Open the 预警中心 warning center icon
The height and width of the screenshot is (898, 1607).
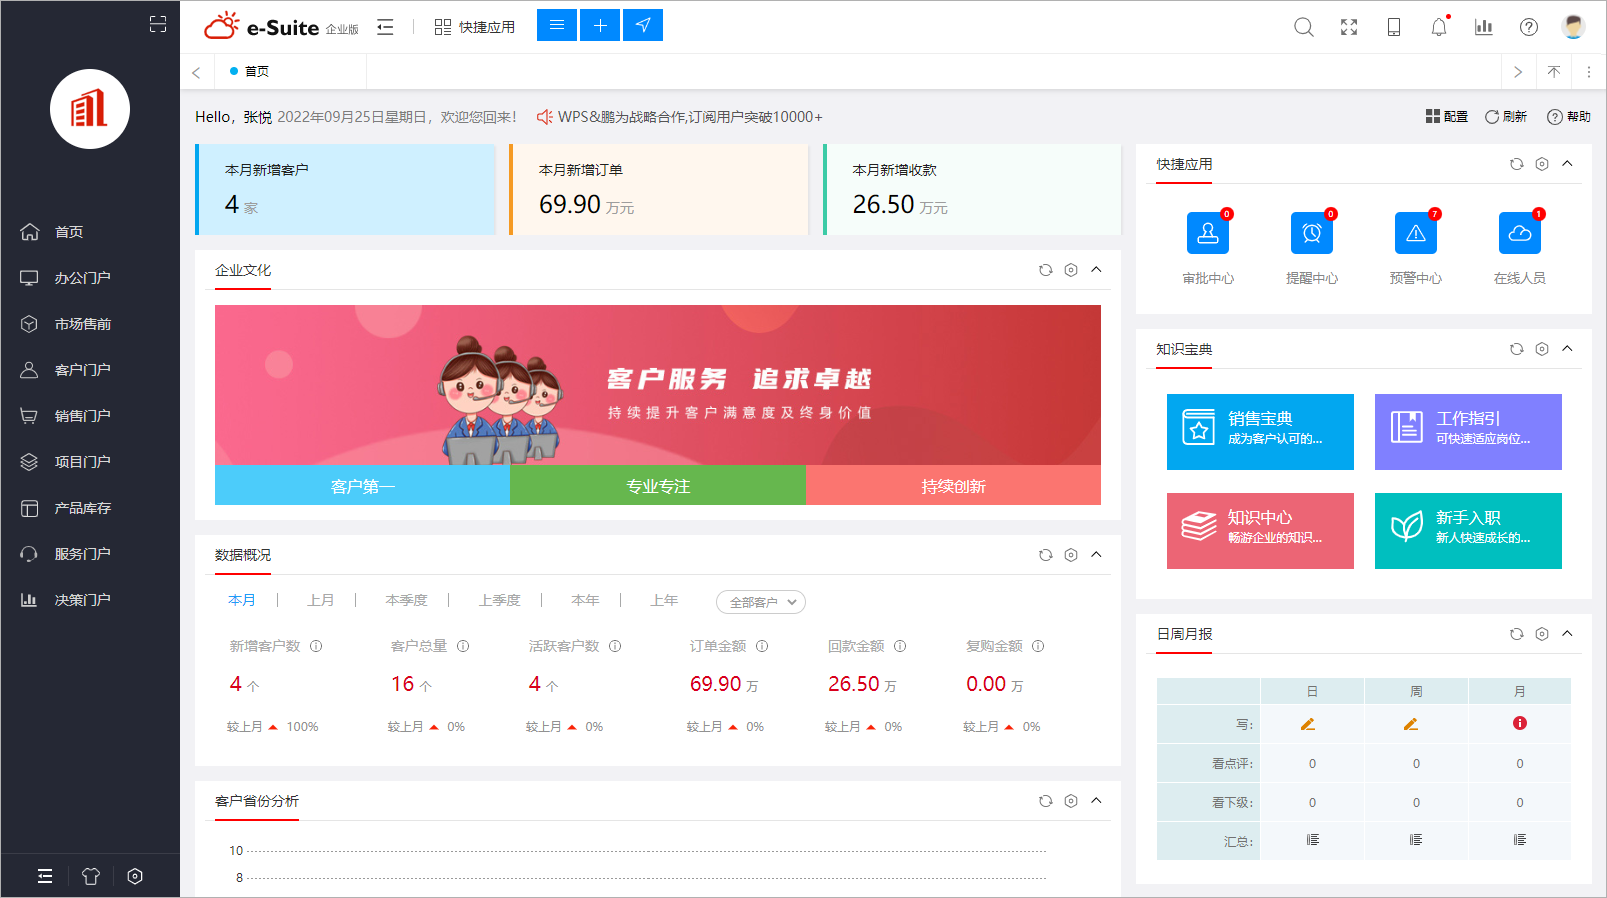pyautogui.click(x=1415, y=233)
